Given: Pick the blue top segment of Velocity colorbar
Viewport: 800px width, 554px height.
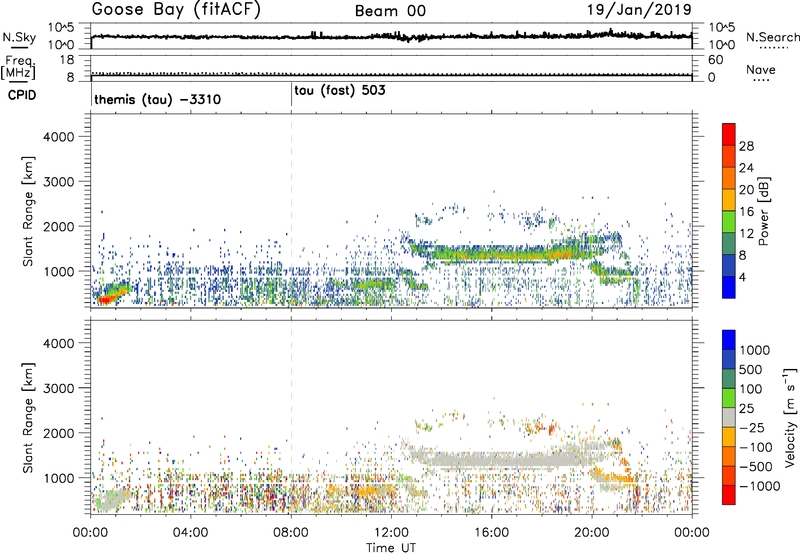Looking at the screenshot, I should (x=729, y=340).
